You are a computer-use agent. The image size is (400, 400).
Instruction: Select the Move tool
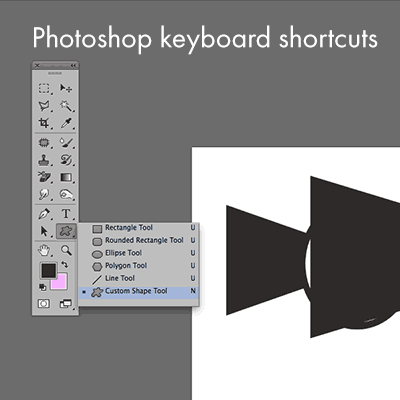click(x=66, y=88)
